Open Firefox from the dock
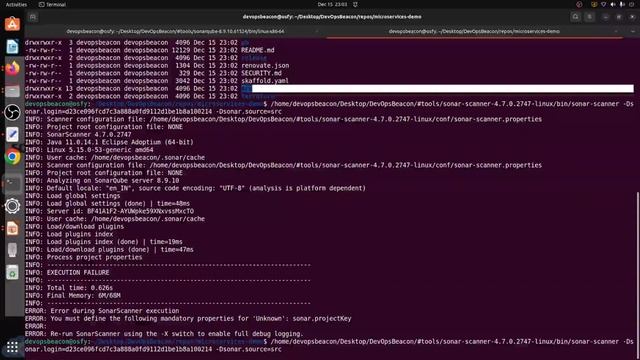 (12, 69)
